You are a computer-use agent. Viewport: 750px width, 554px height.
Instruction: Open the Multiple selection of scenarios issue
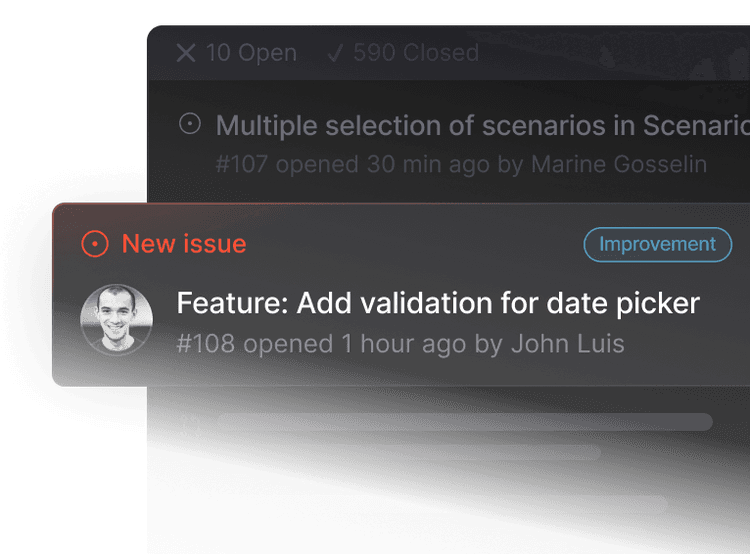click(x=482, y=125)
